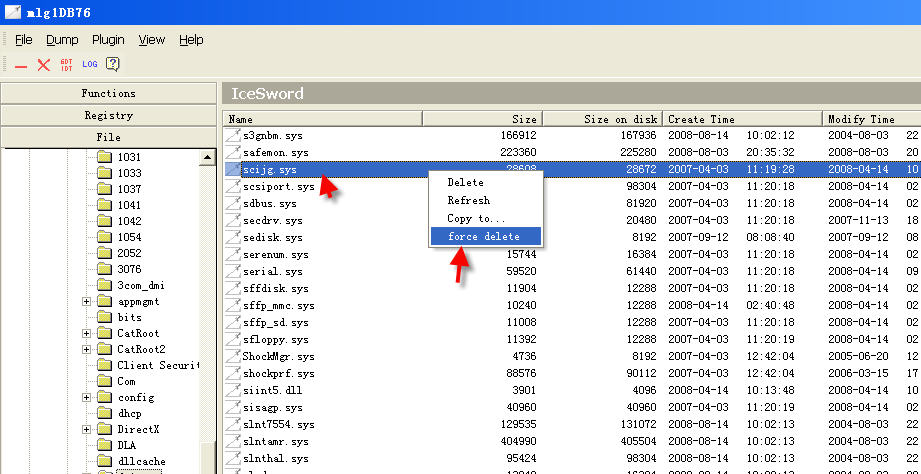The image size is (921, 474).
Task: Expand the appmgmt folder node
Action: tap(87, 301)
